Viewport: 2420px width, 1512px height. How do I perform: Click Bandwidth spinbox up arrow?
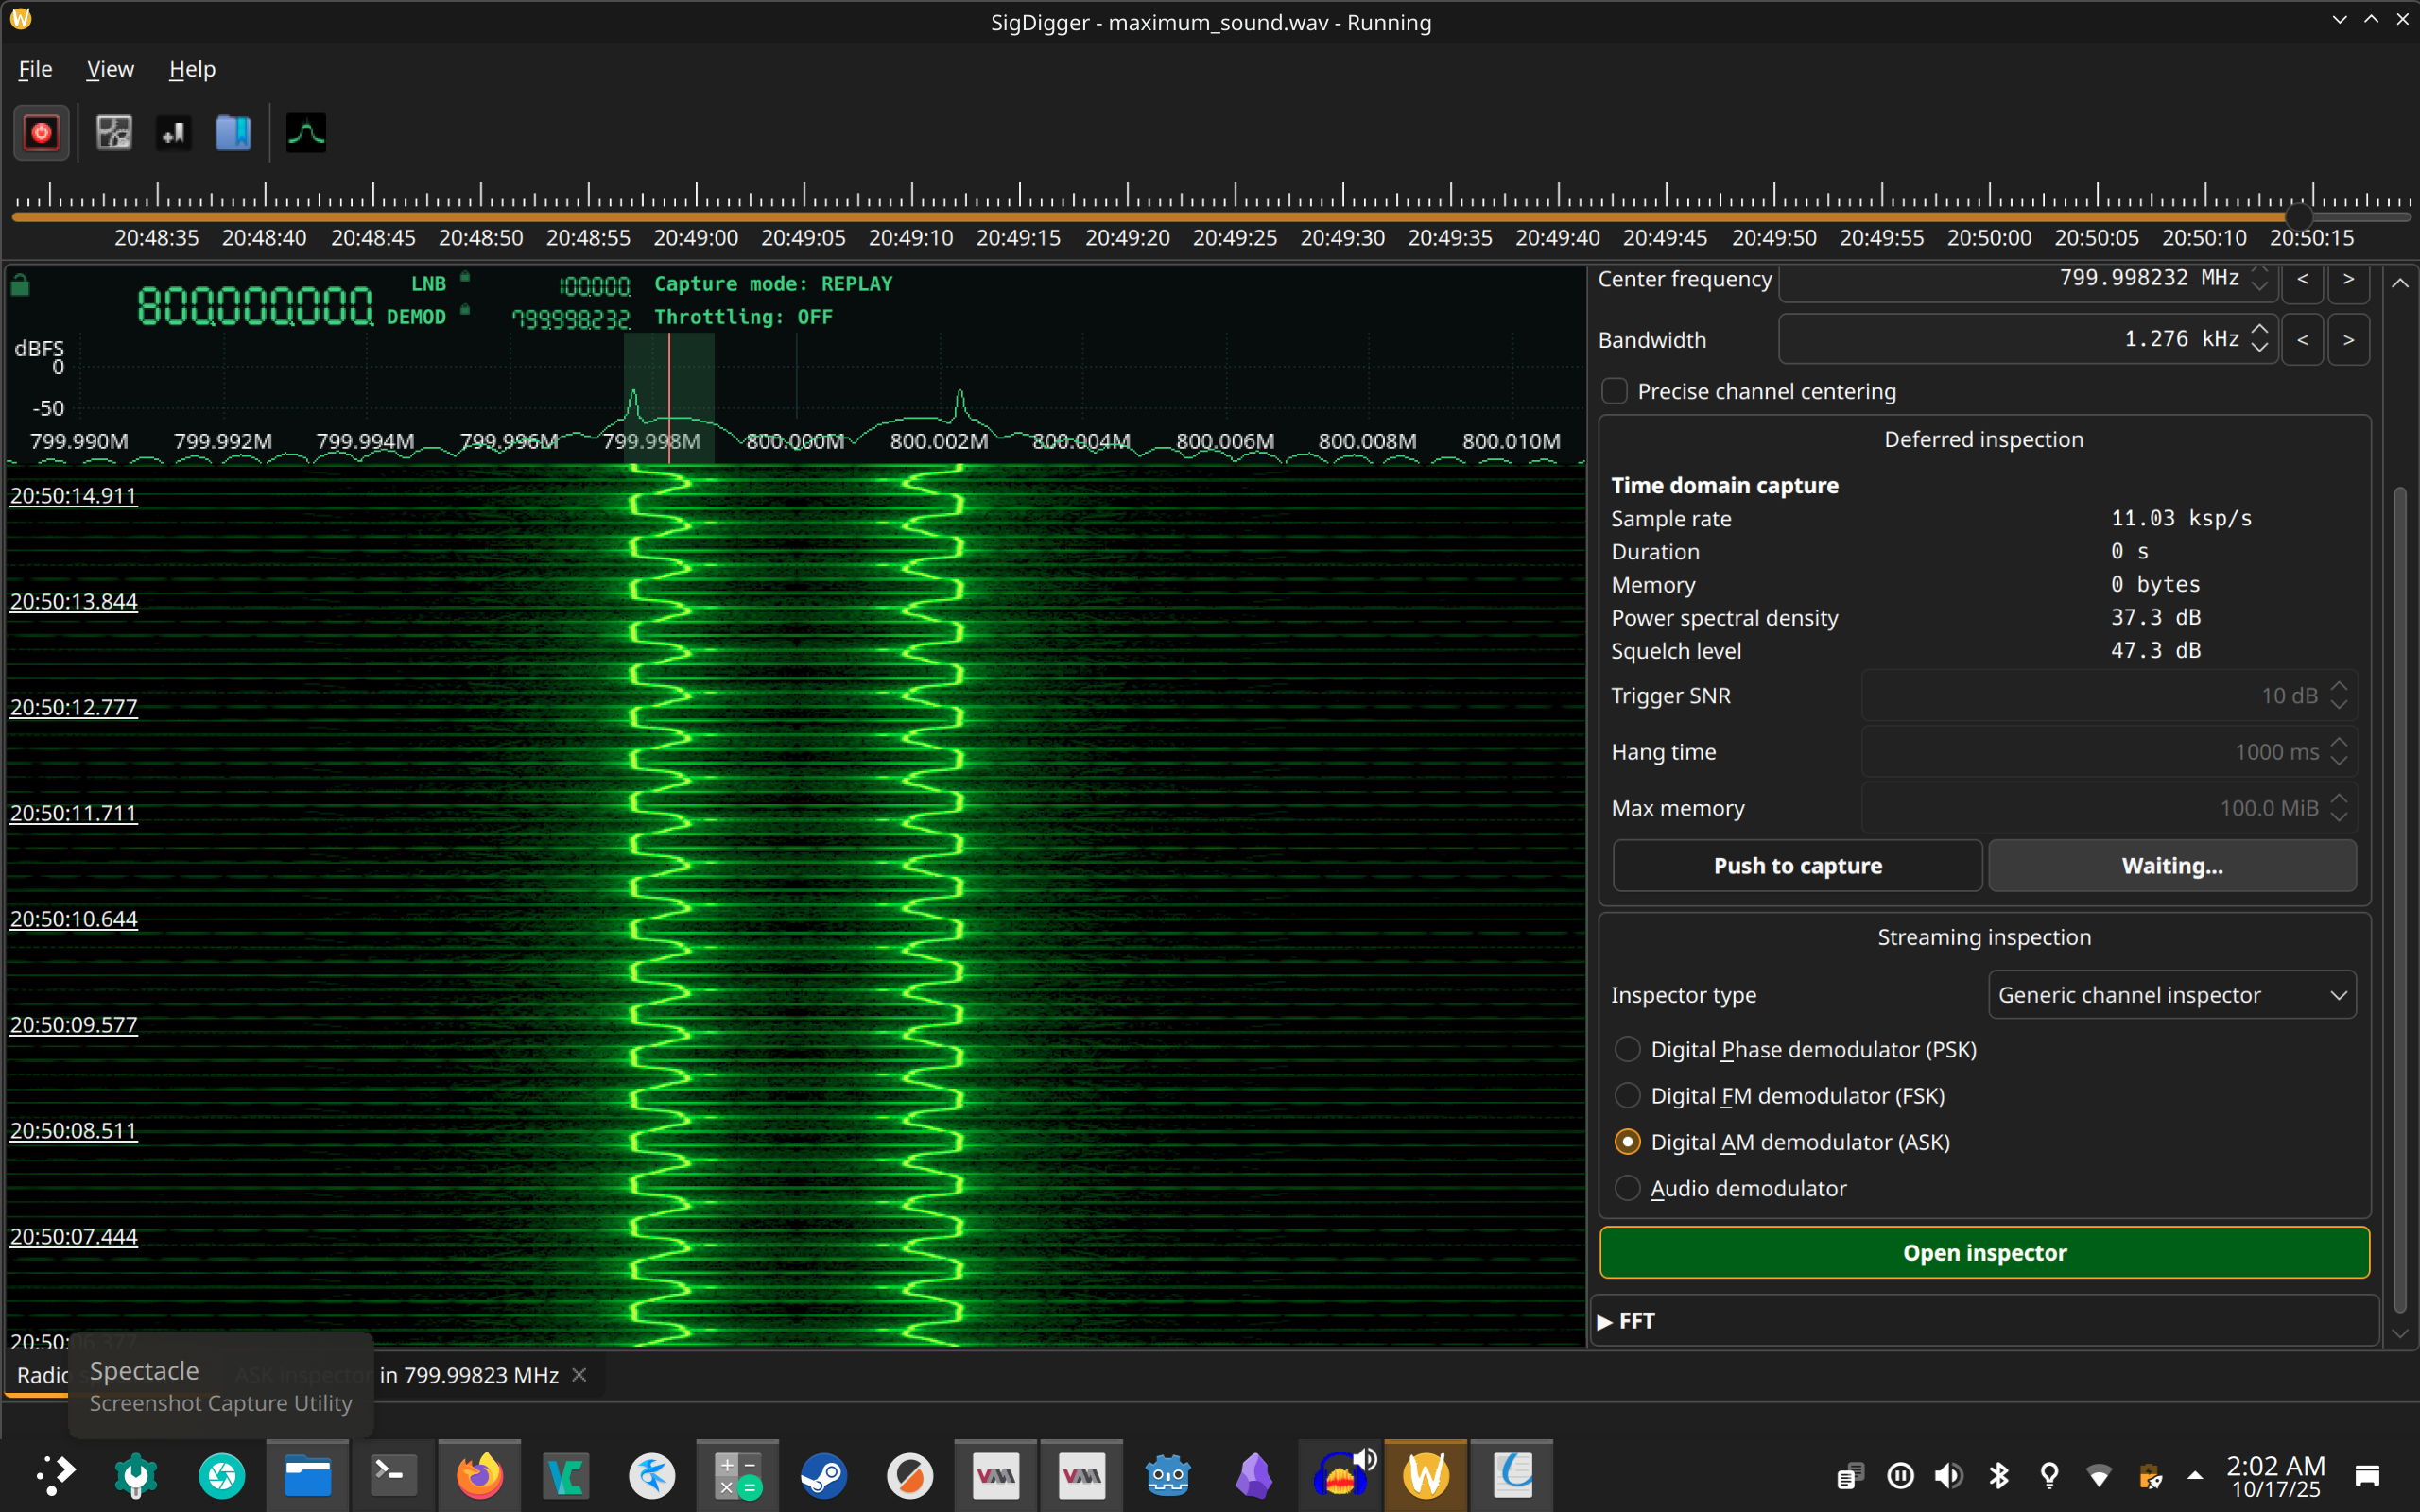(2259, 331)
